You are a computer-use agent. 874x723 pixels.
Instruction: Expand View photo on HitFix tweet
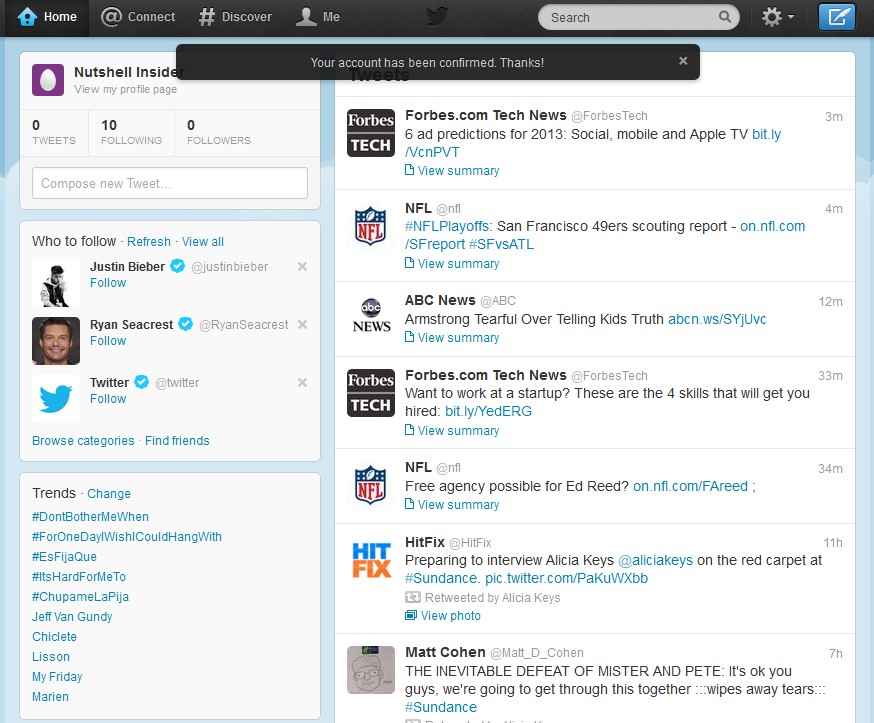[x=443, y=615]
